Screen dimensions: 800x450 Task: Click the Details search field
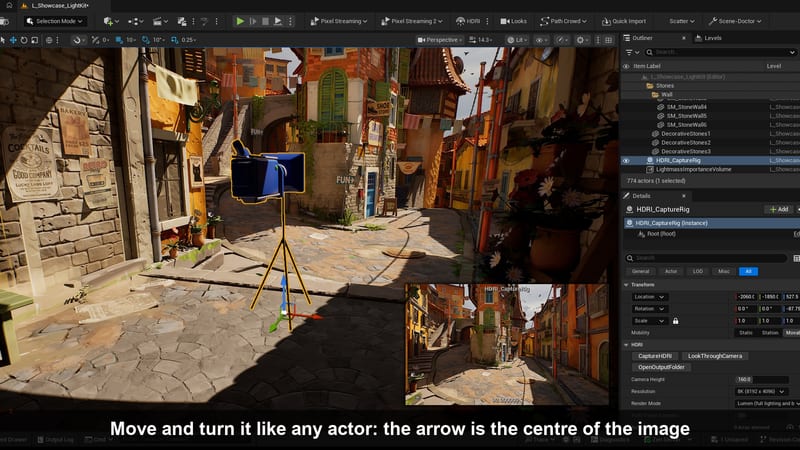tap(707, 258)
